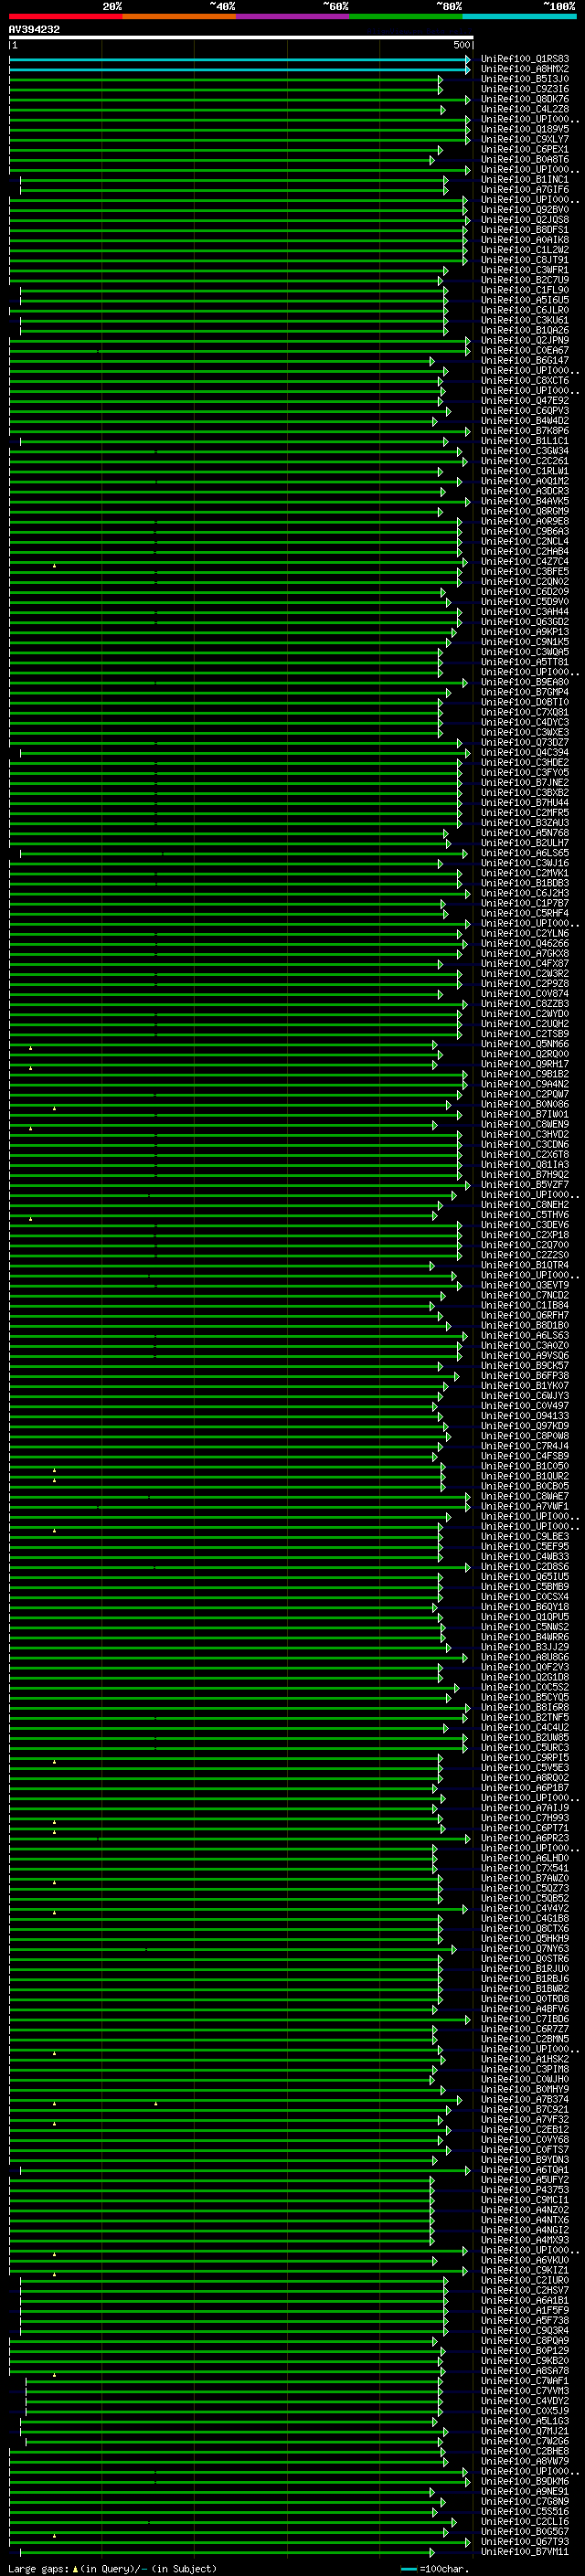
Task: Select hit label UniRef100_C8NEH2
Action: coord(525,1205)
